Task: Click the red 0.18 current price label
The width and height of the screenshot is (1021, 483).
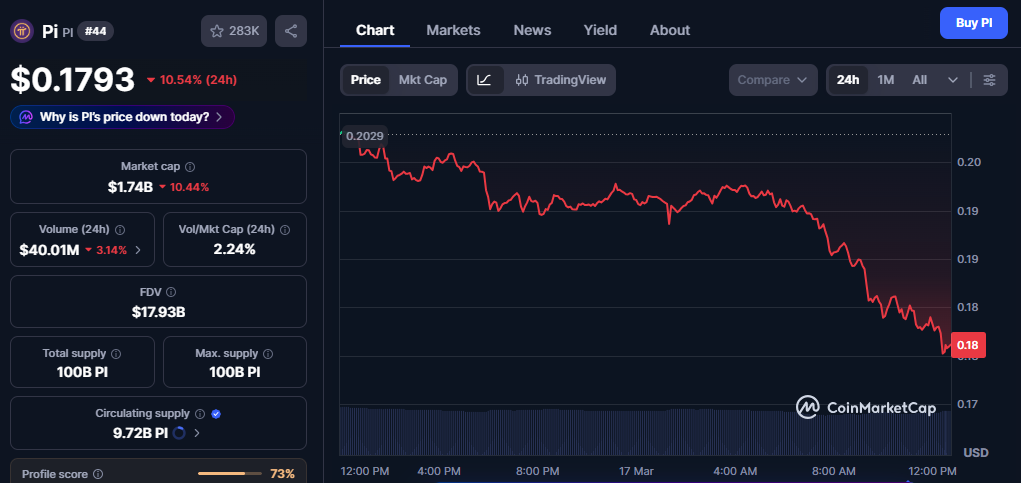Action: tap(968, 345)
